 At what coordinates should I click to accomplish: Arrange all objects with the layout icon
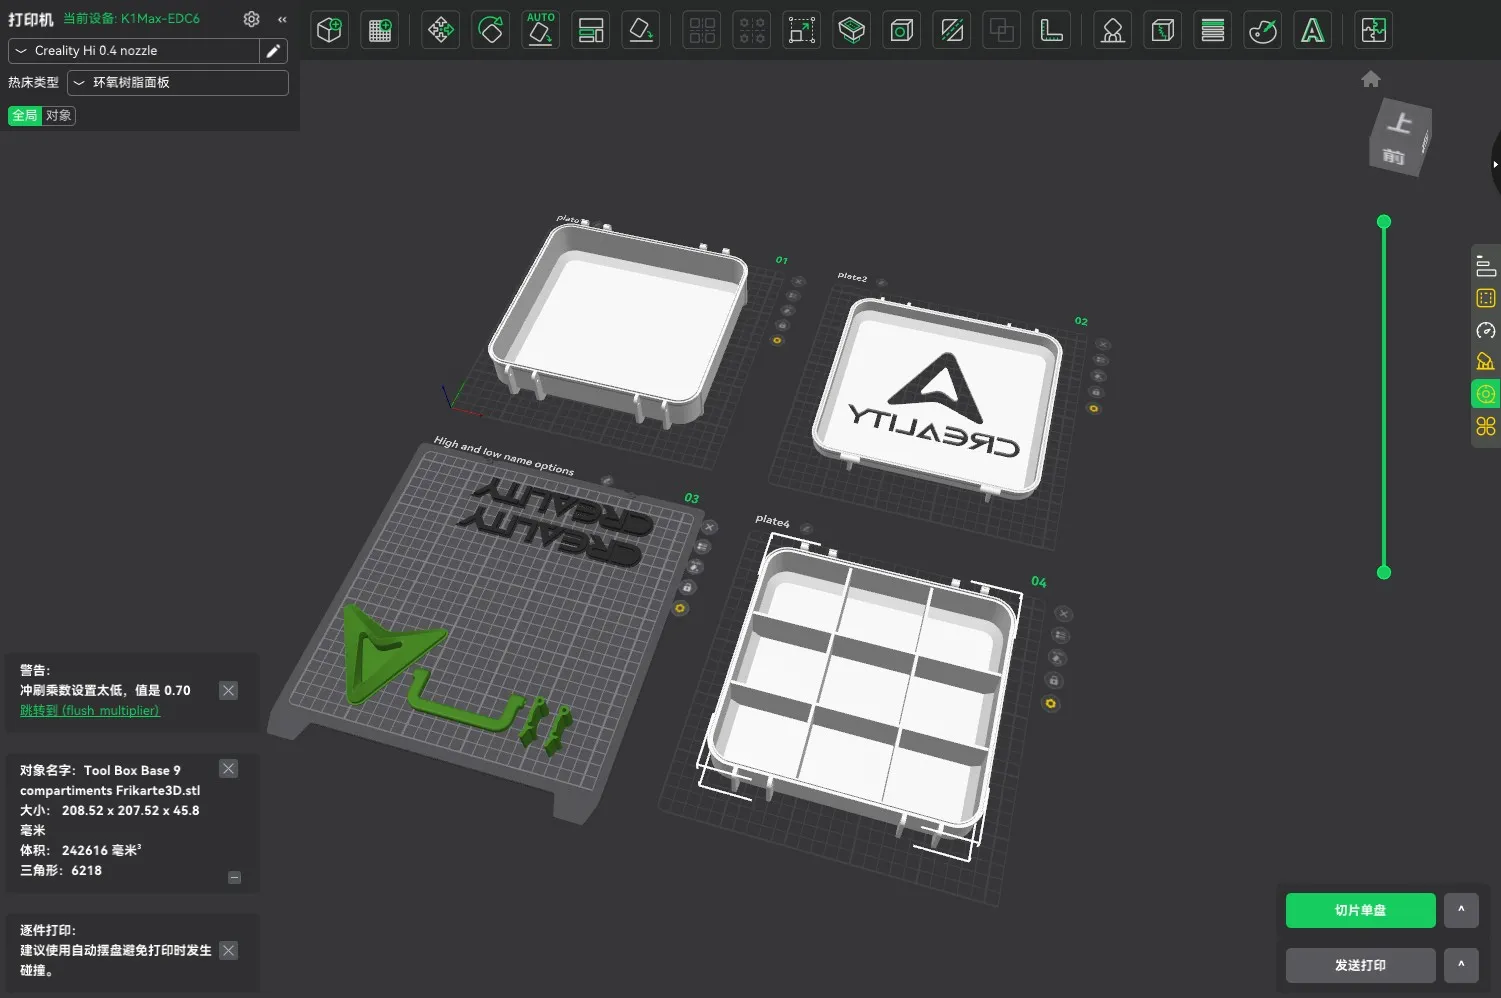coord(591,30)
